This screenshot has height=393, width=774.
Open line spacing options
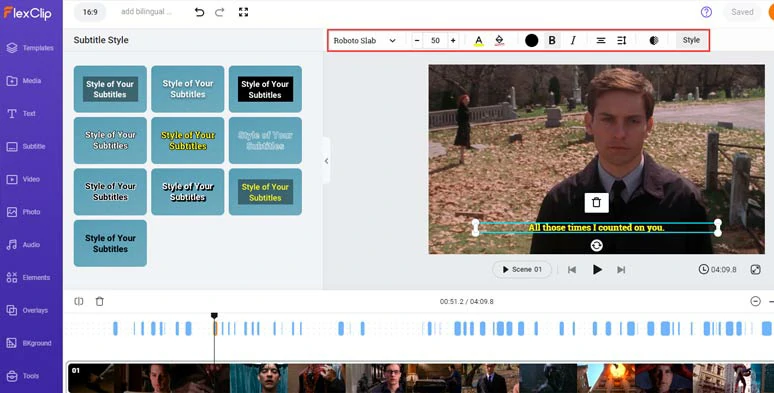pos(621,40)
